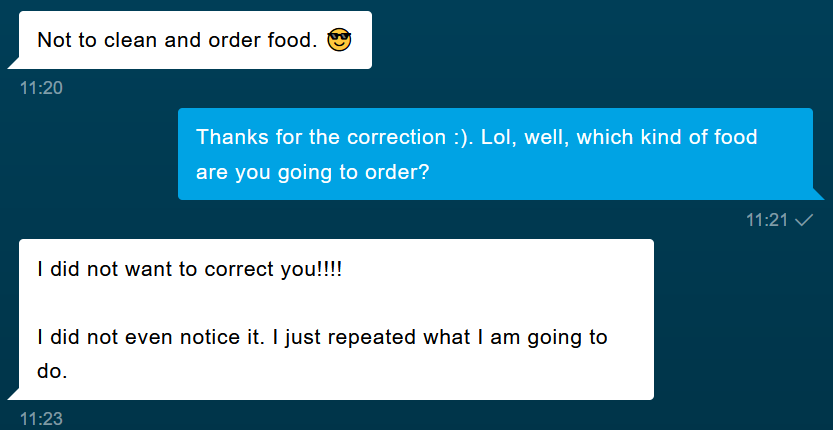833x430 pixels.
Task: Click the sent checkmark beside 11:21
Action: 804,220
